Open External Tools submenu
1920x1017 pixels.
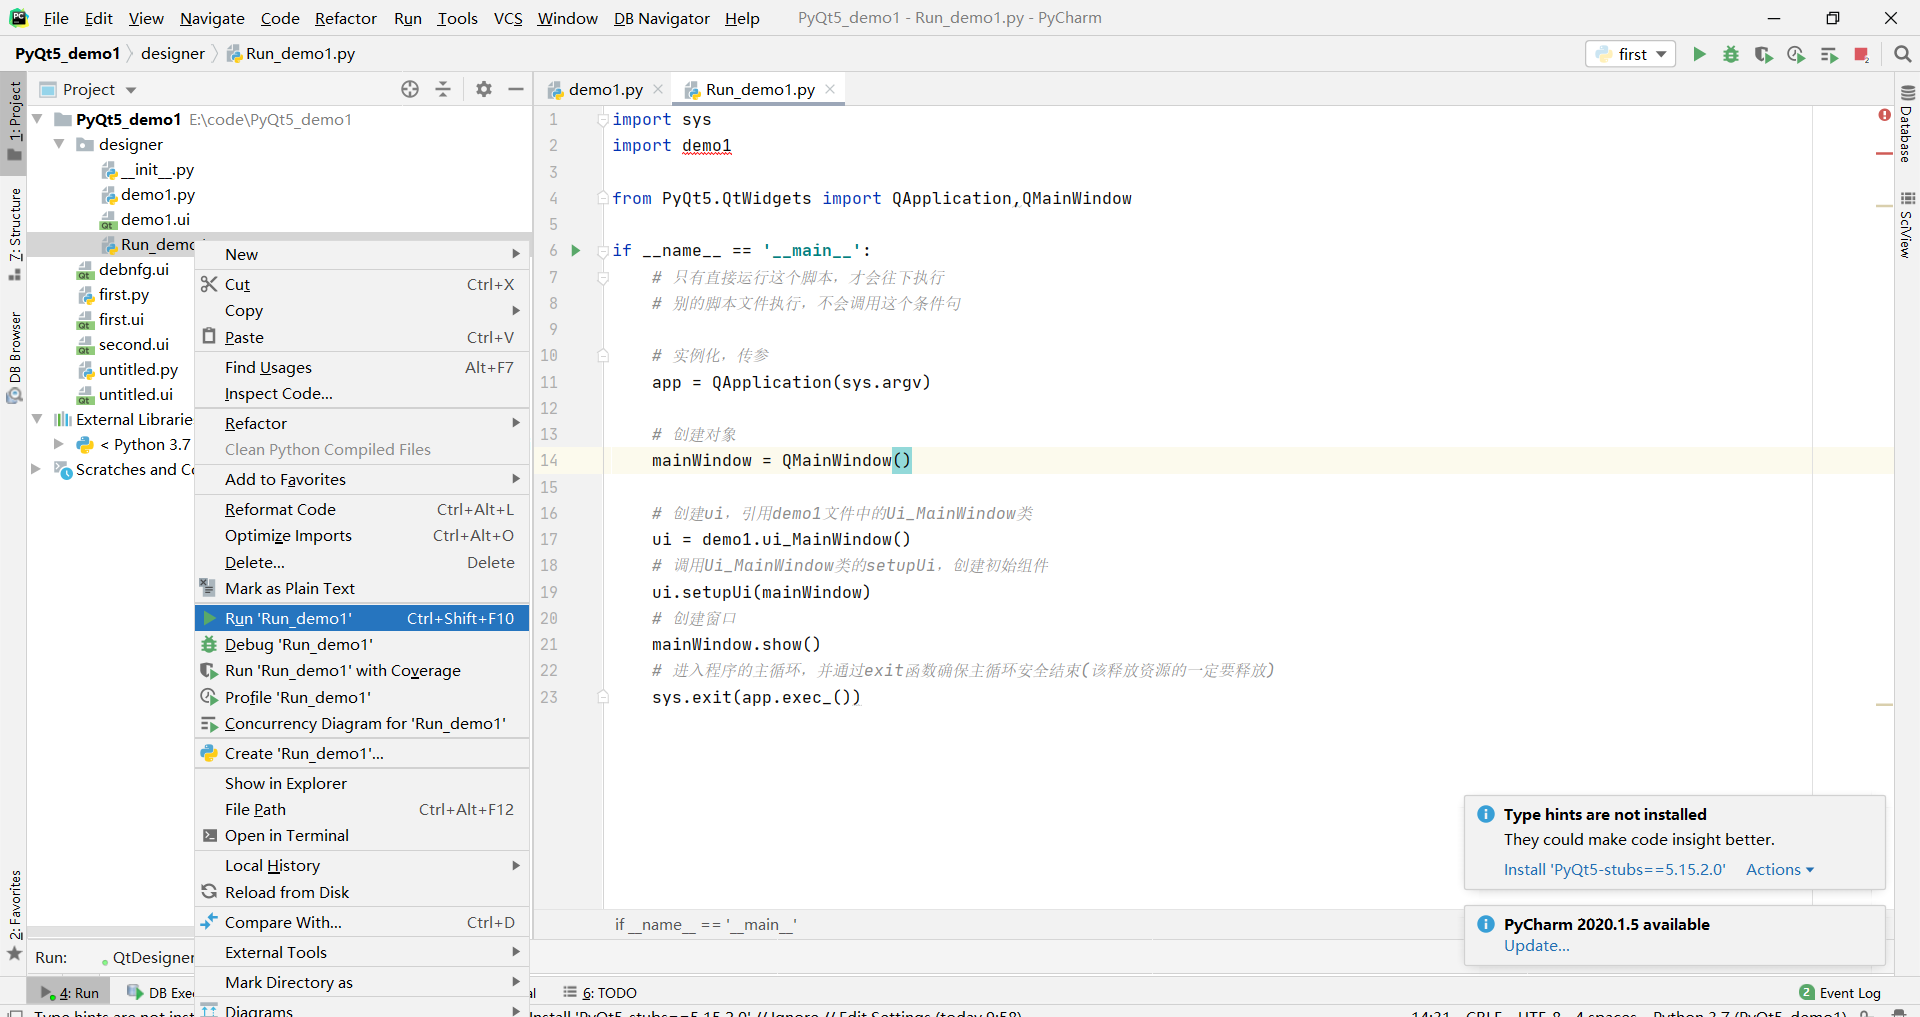click(362, 952)
